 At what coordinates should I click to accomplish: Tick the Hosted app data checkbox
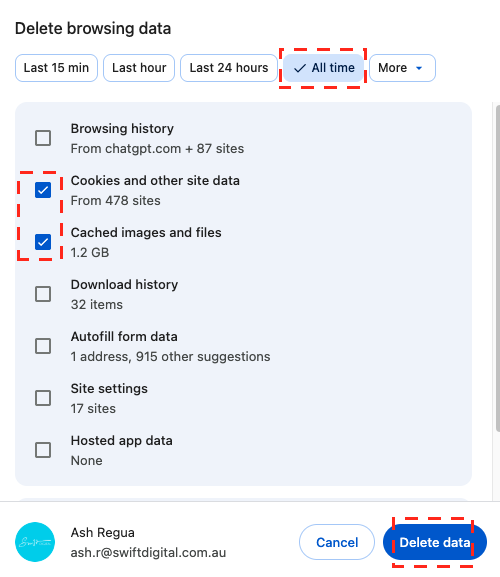coord(43,450)
